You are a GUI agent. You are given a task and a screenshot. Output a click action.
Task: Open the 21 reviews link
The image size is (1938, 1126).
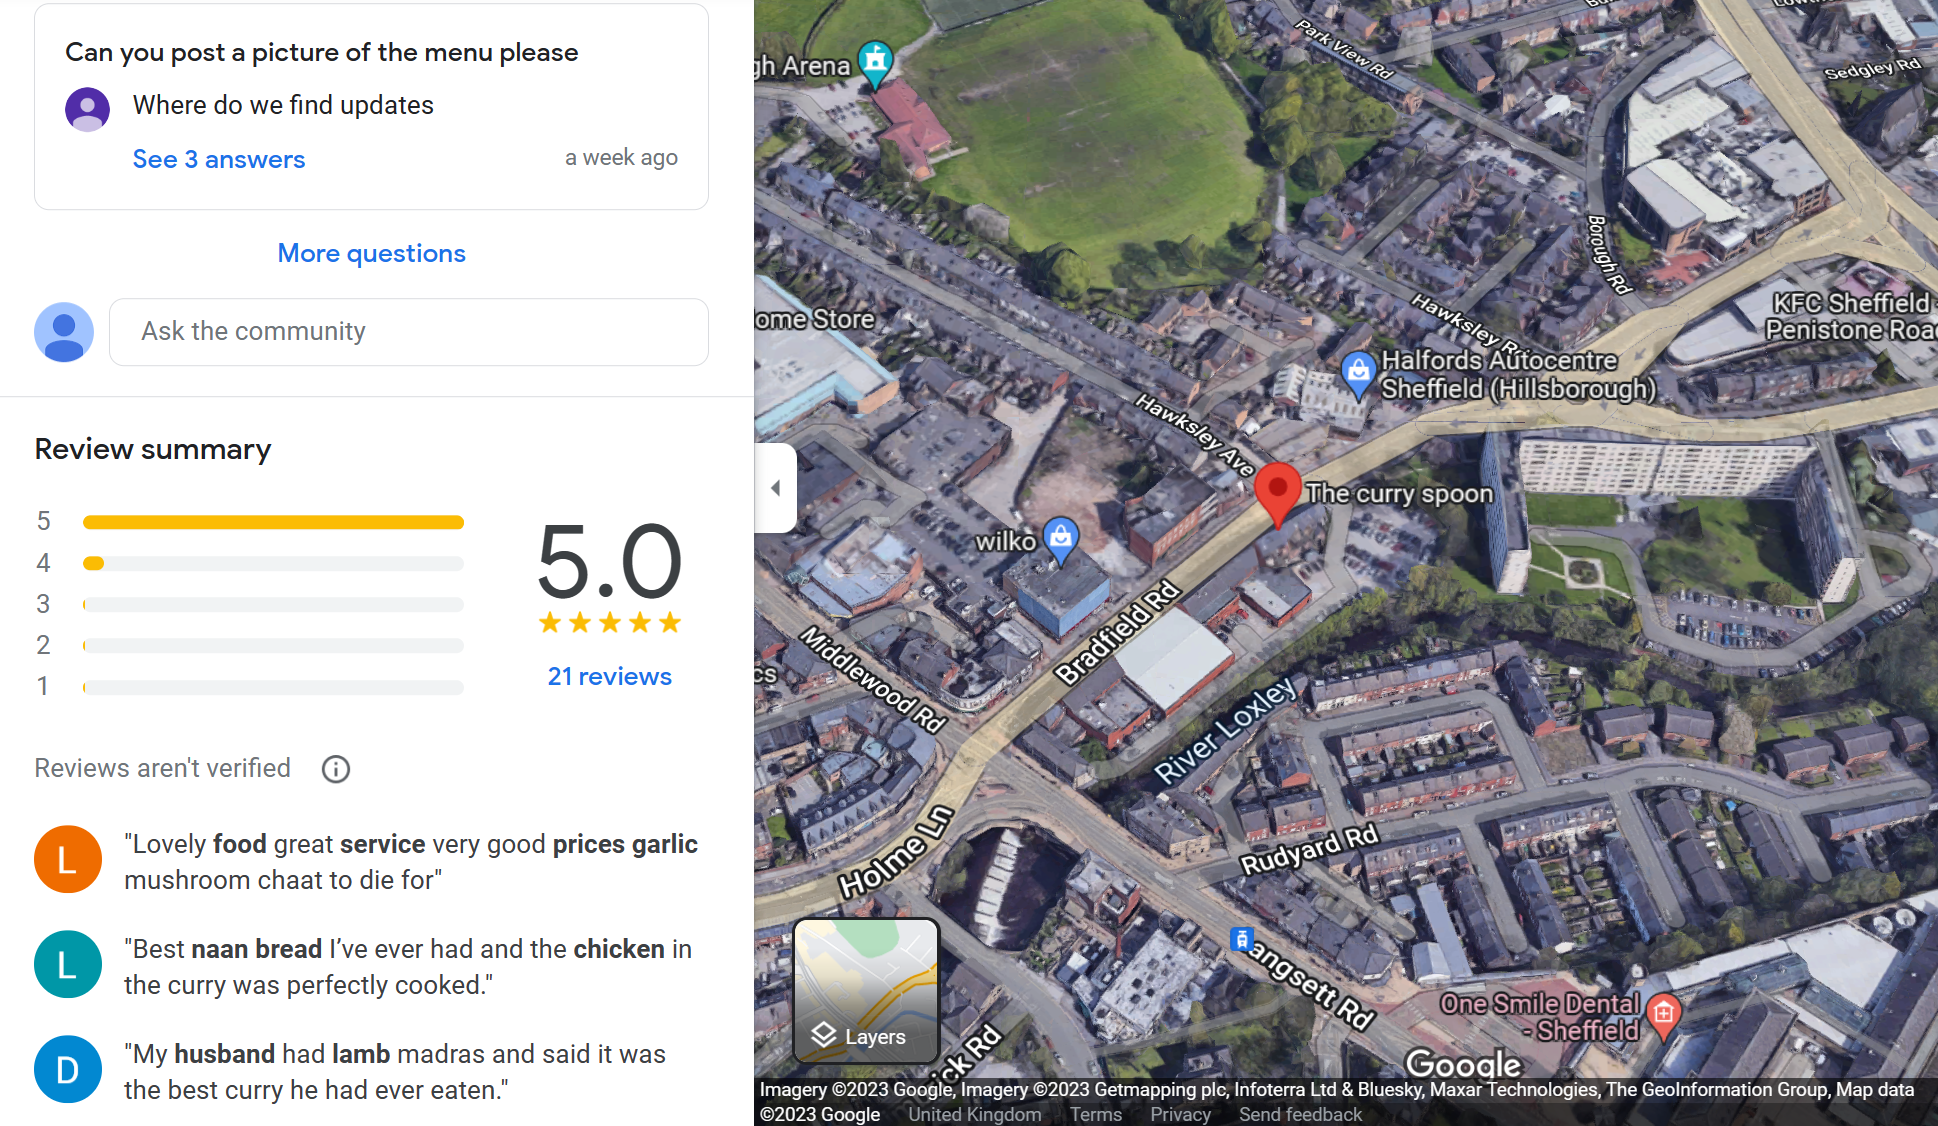pos(610,677)
